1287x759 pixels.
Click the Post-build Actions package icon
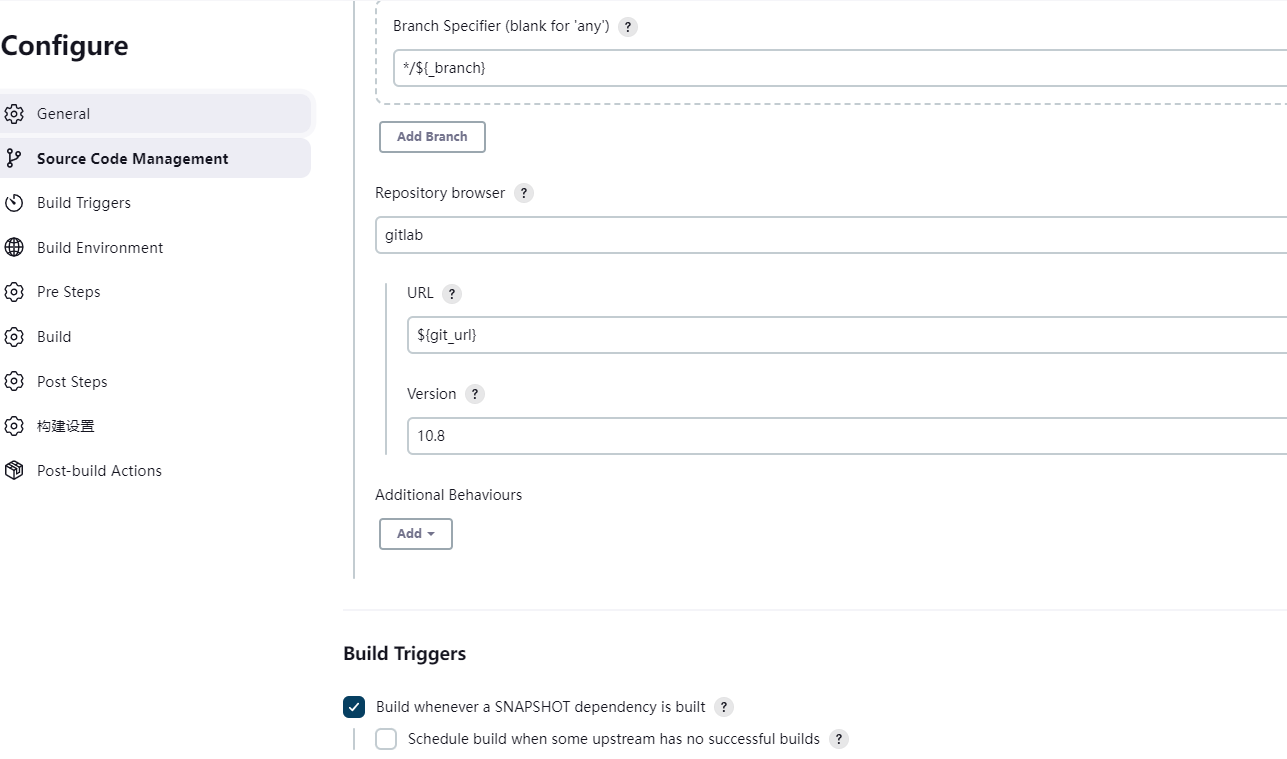pos(14,470)
